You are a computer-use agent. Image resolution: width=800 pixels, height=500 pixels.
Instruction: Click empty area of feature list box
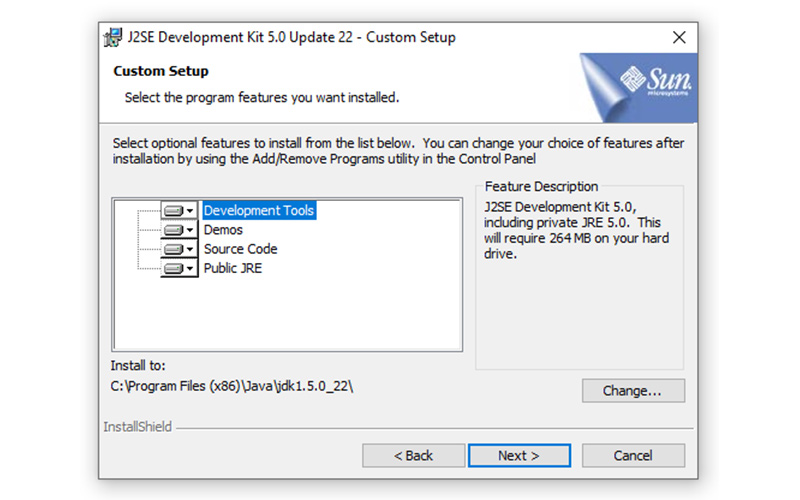point(306,311)
